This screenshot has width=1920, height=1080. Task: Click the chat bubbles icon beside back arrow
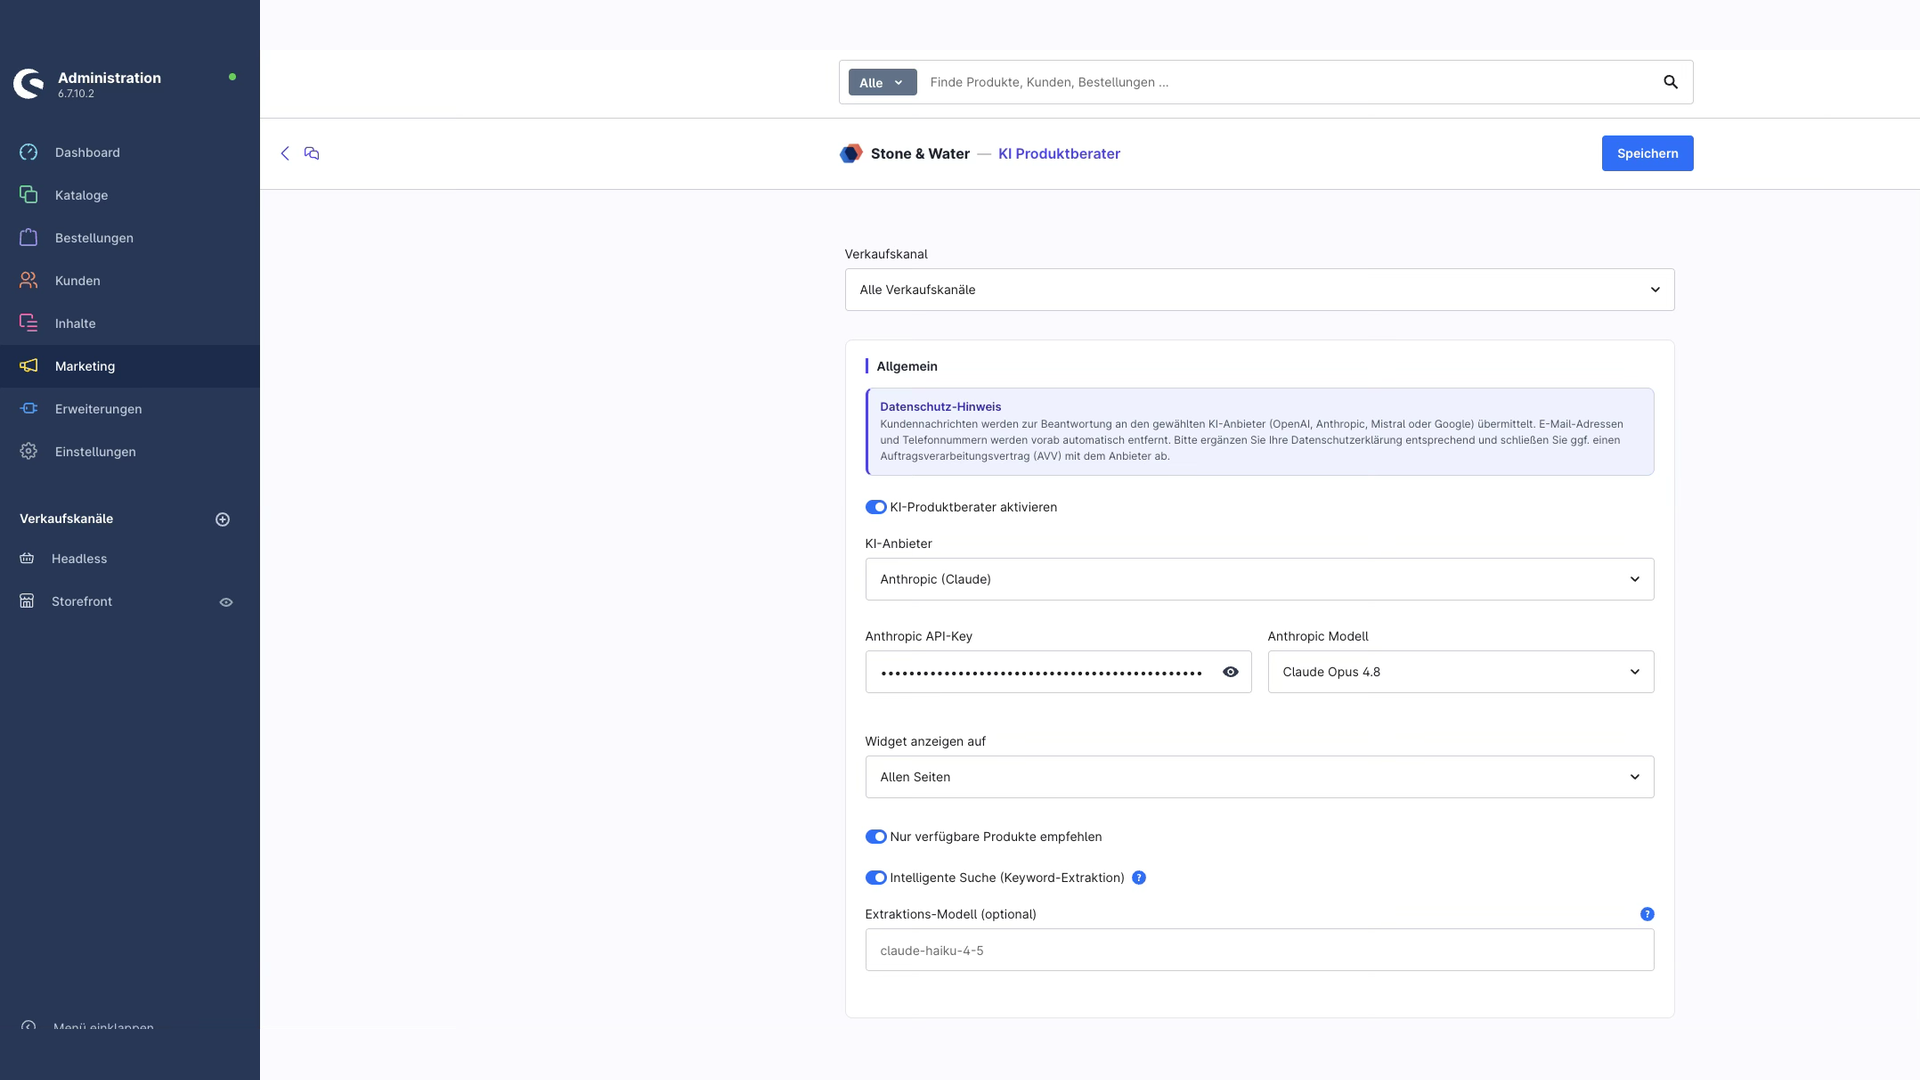coord(312,153)
